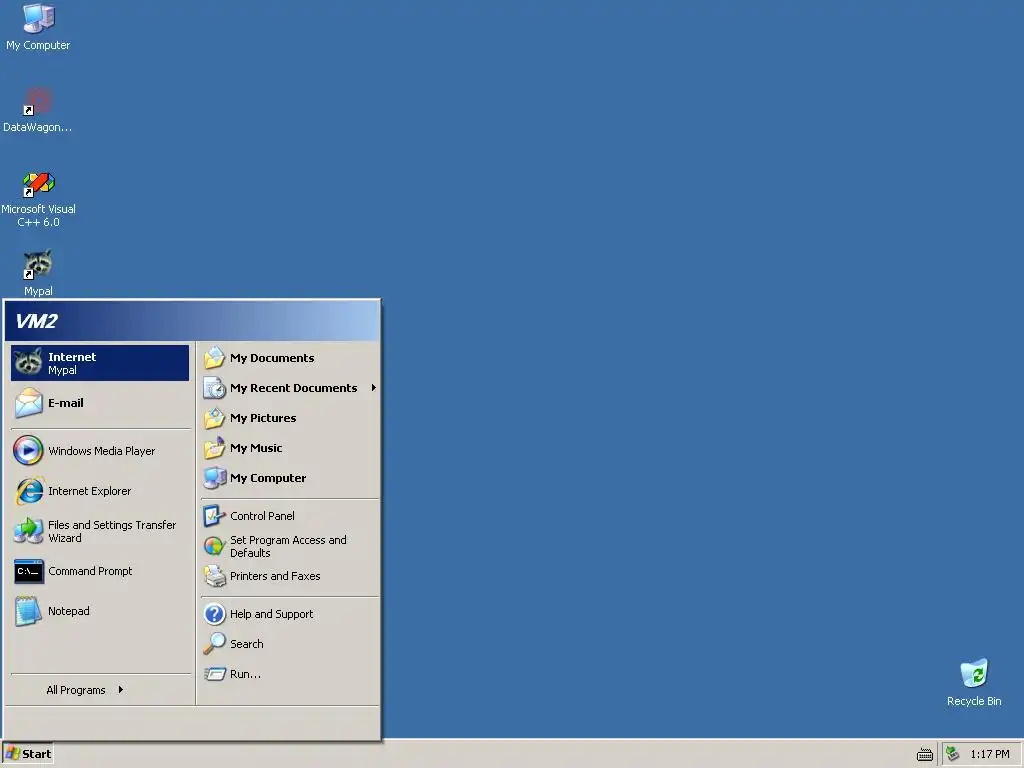Launch Command Prompt from Start menu
Screen dimensions: 1024x768
coord(100,571)
